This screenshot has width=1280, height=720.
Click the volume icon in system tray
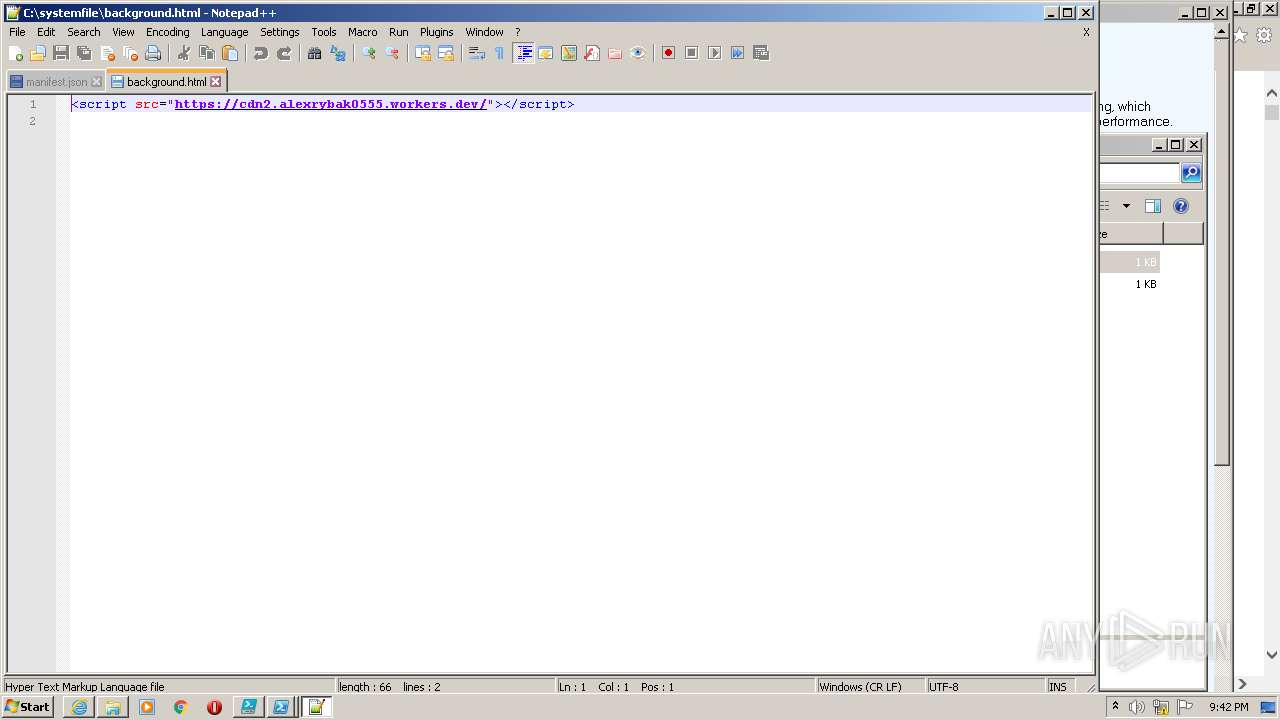tap(1136, 707)
